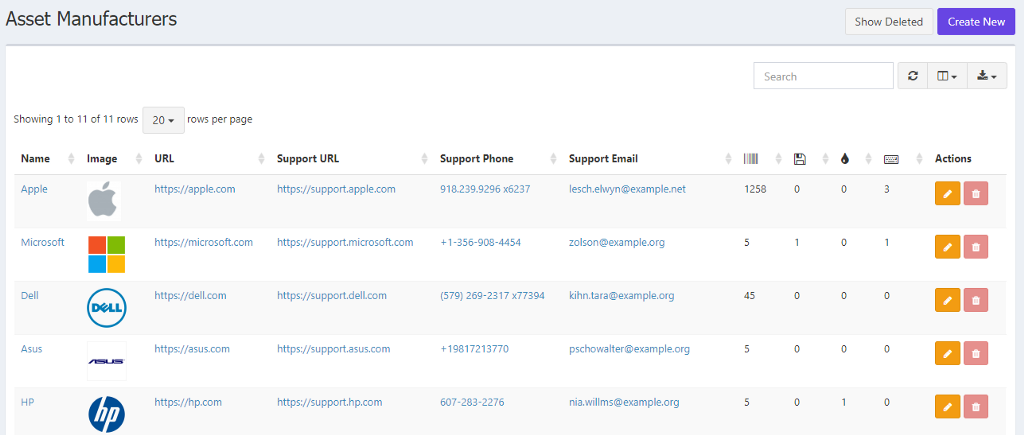Image resolution: width=1024 pixels, height=435 pixels.
Task: Click the delete trash icon for Microsoft
Action: (975, 246)
